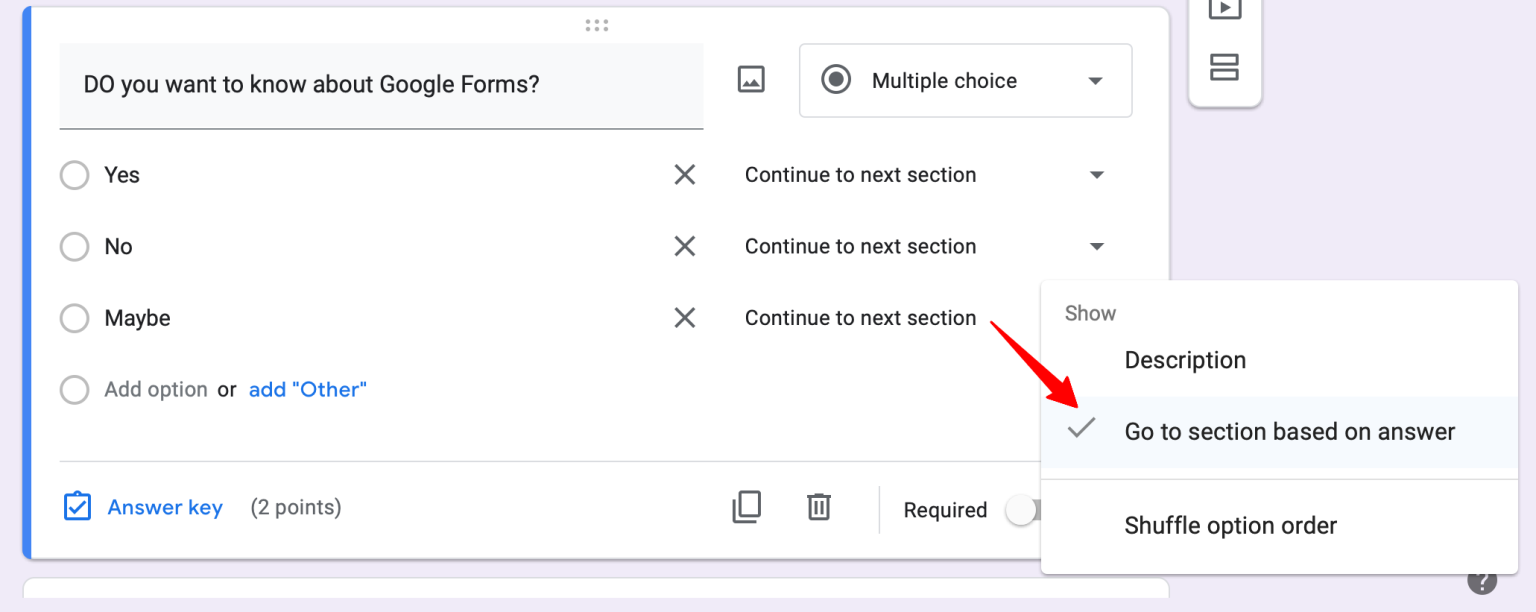This screenshot has width=1536, height=612.
Task: Select Shuffle option order from the menu
Action: pyautogui.click(x=1230, y=525)
